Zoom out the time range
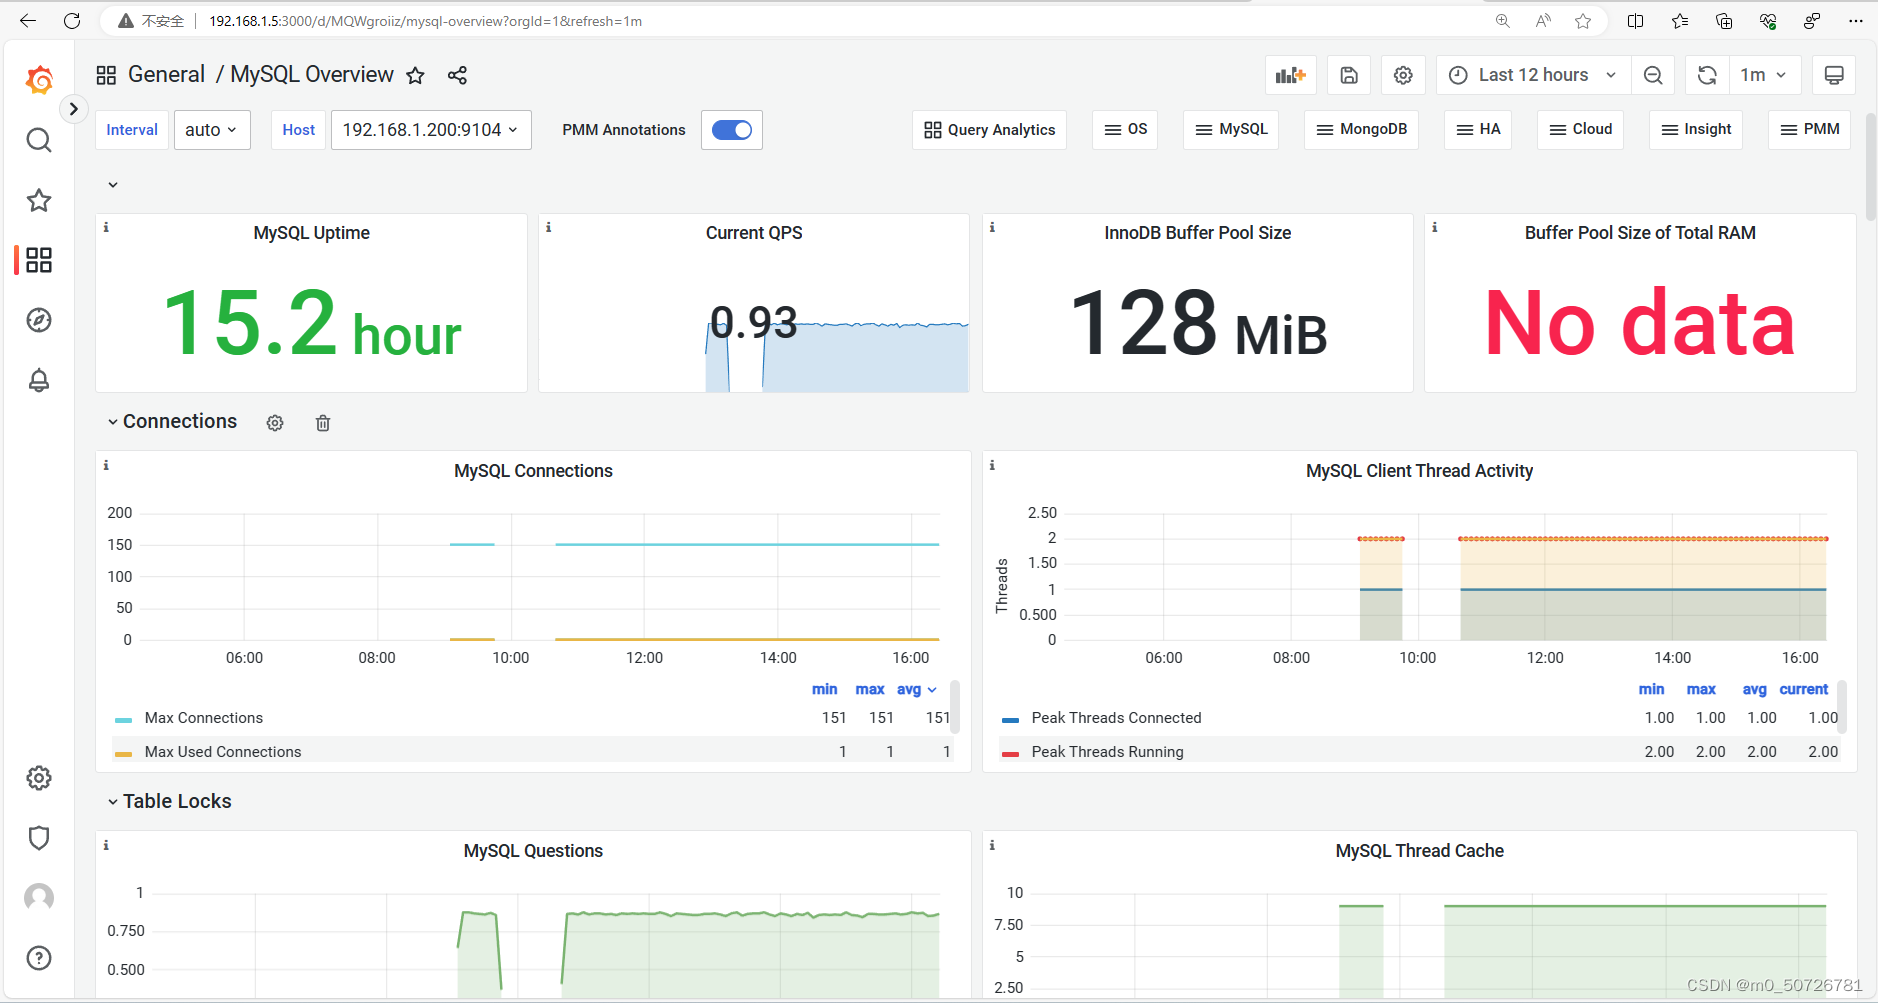This screenshot has height=1003, width=1878. point(1653,75)
